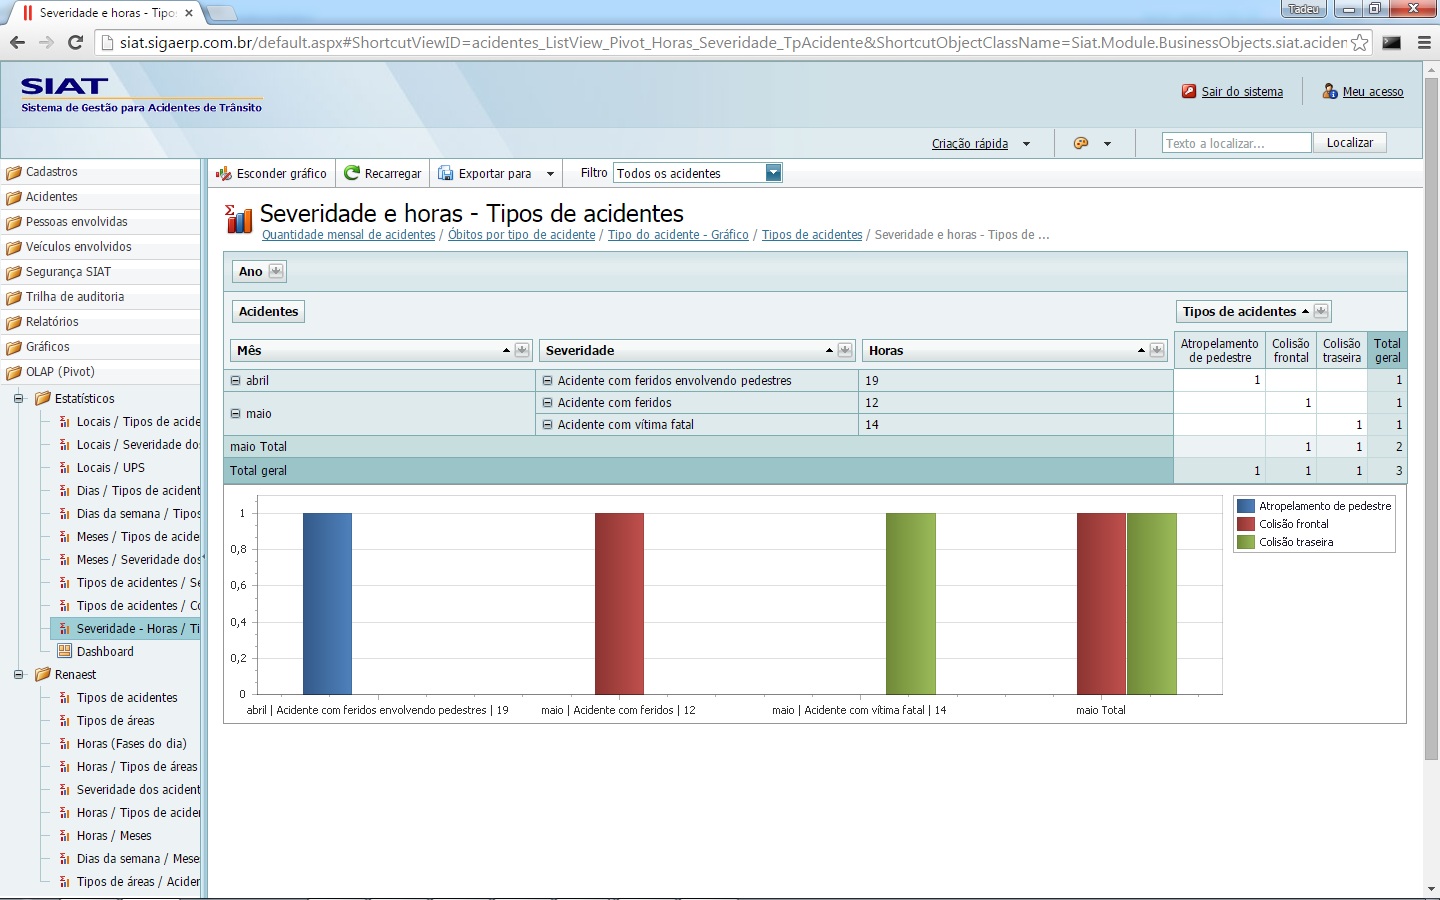Click the Colisão traseira column header
The image size is (1440, 900).
point(1342,350)
